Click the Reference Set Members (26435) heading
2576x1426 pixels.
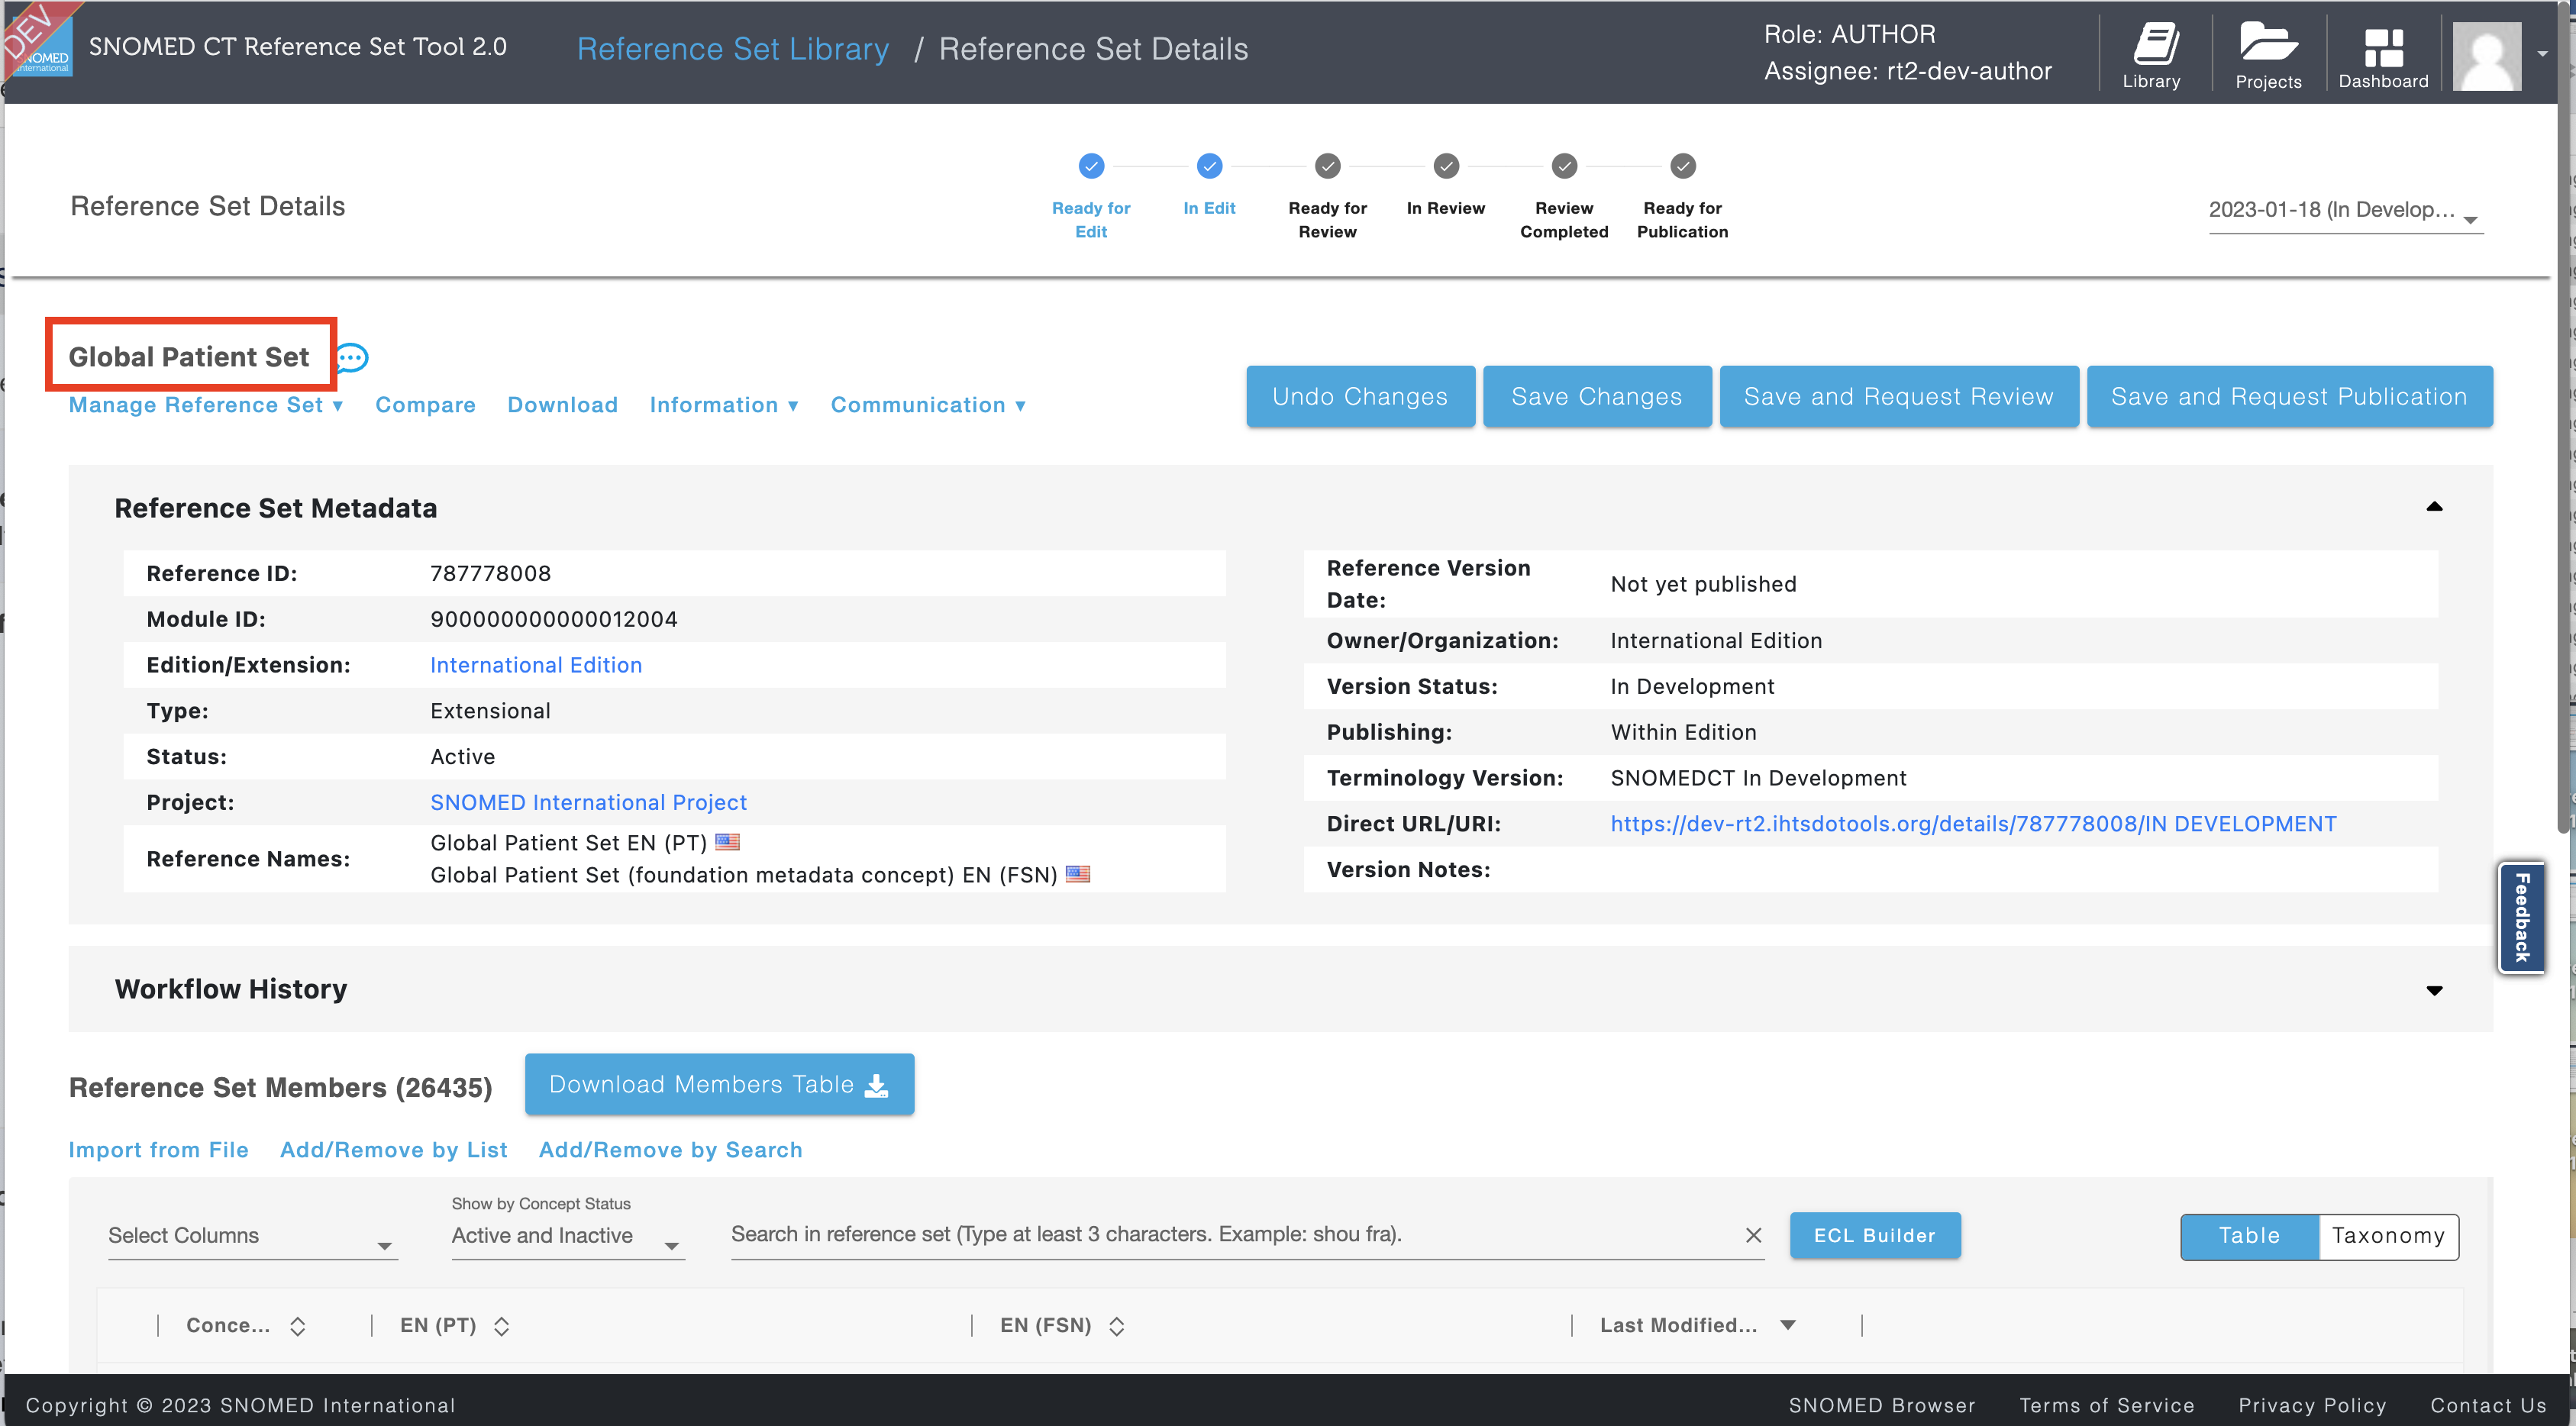[280, 1088]
